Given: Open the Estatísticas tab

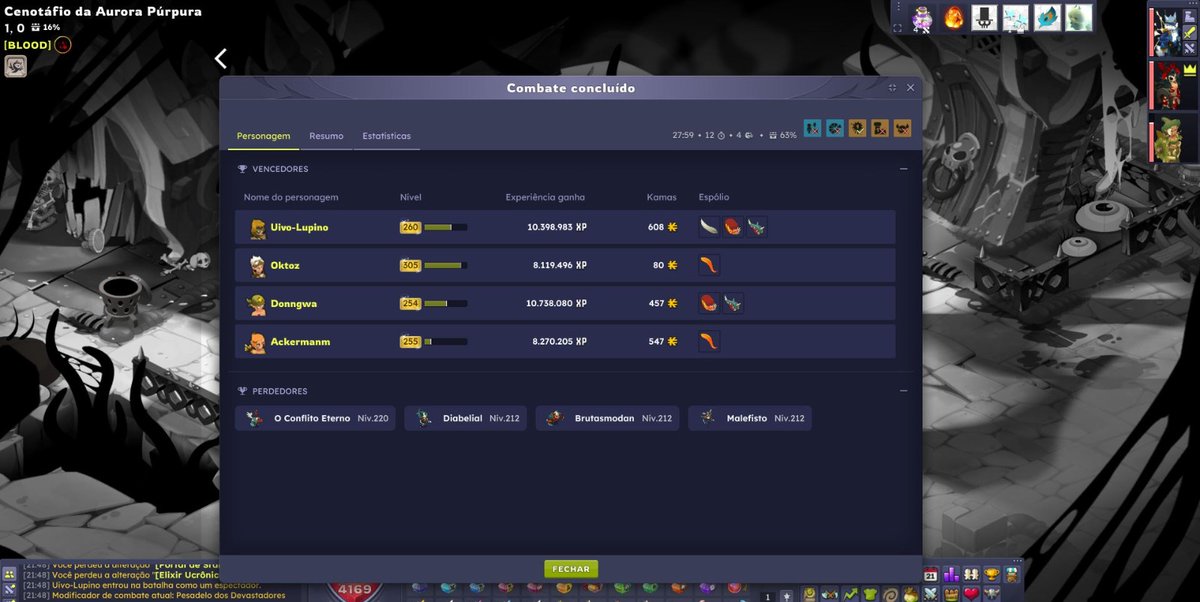Looking at the screenshot, I should point(386,136).
